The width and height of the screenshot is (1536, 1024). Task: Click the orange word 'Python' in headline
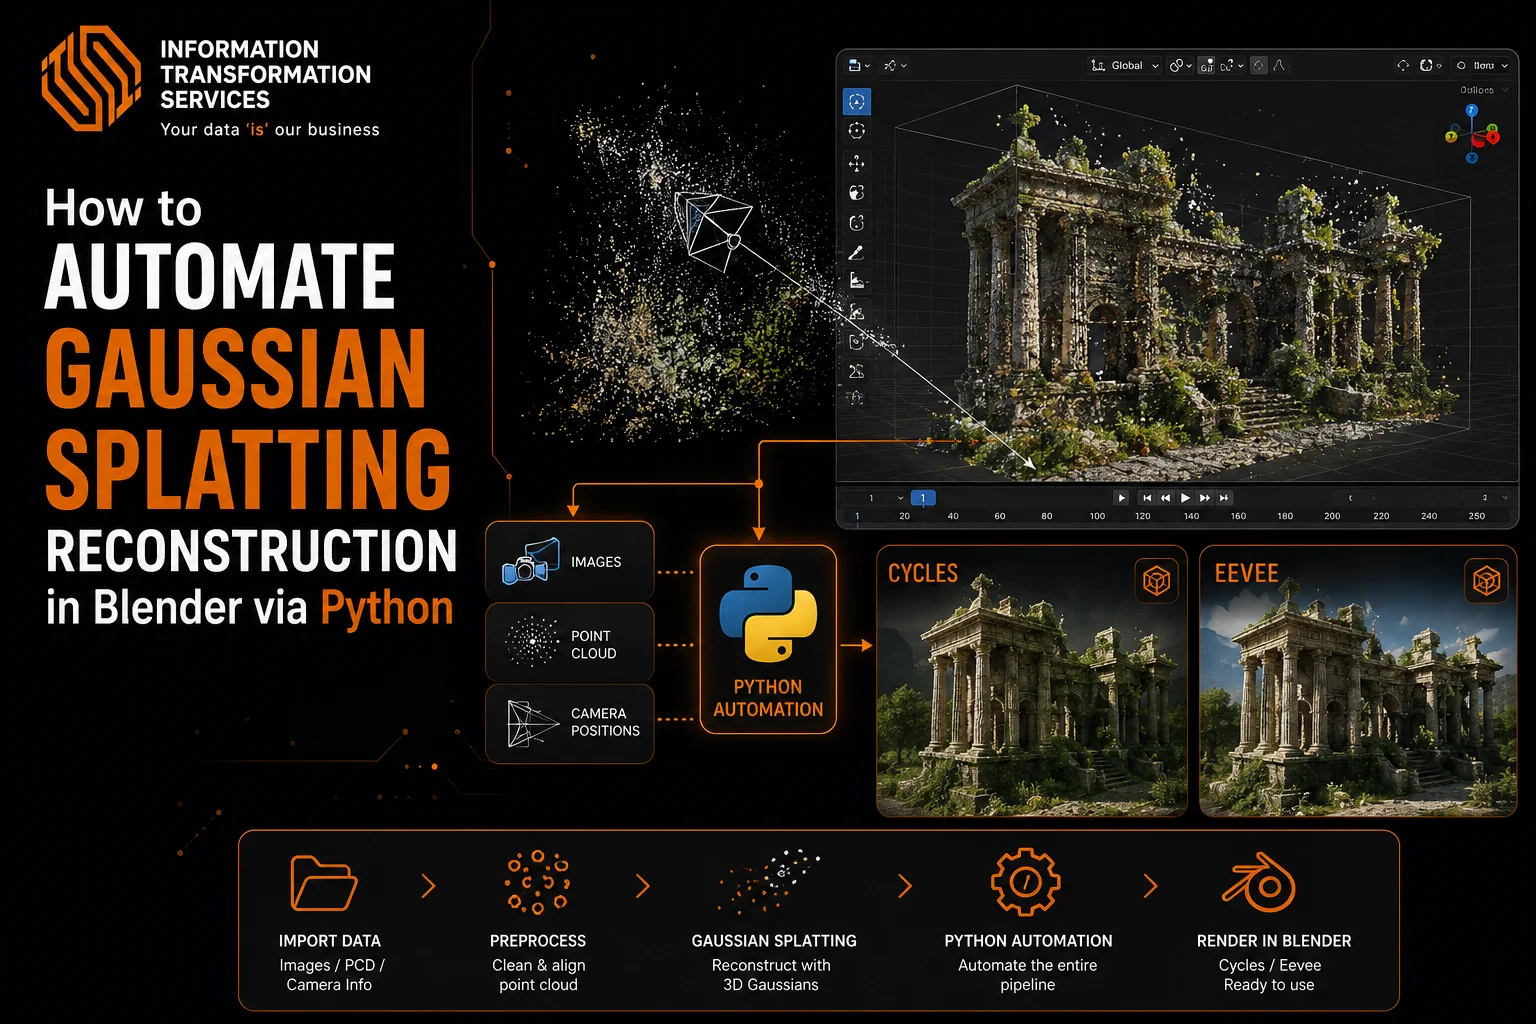tap(387, 610)
